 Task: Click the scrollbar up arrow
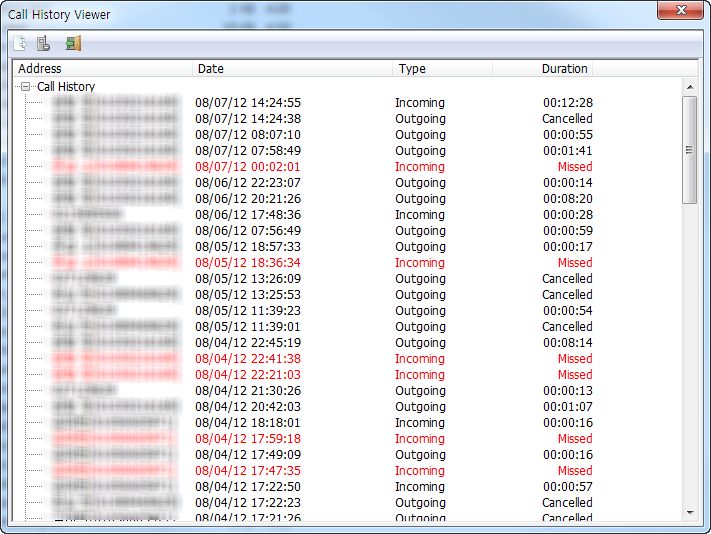point(690,87)
